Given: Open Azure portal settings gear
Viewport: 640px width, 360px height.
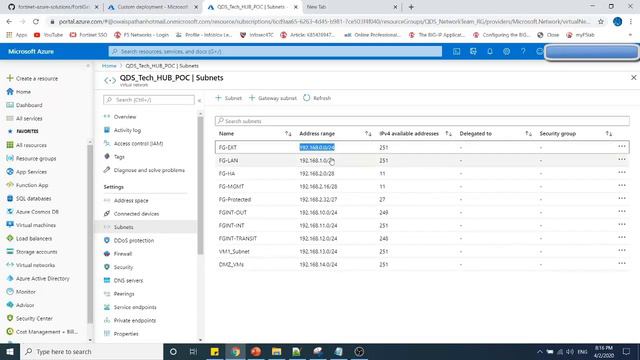Looking at the screenshot, I should click(507, 51).
